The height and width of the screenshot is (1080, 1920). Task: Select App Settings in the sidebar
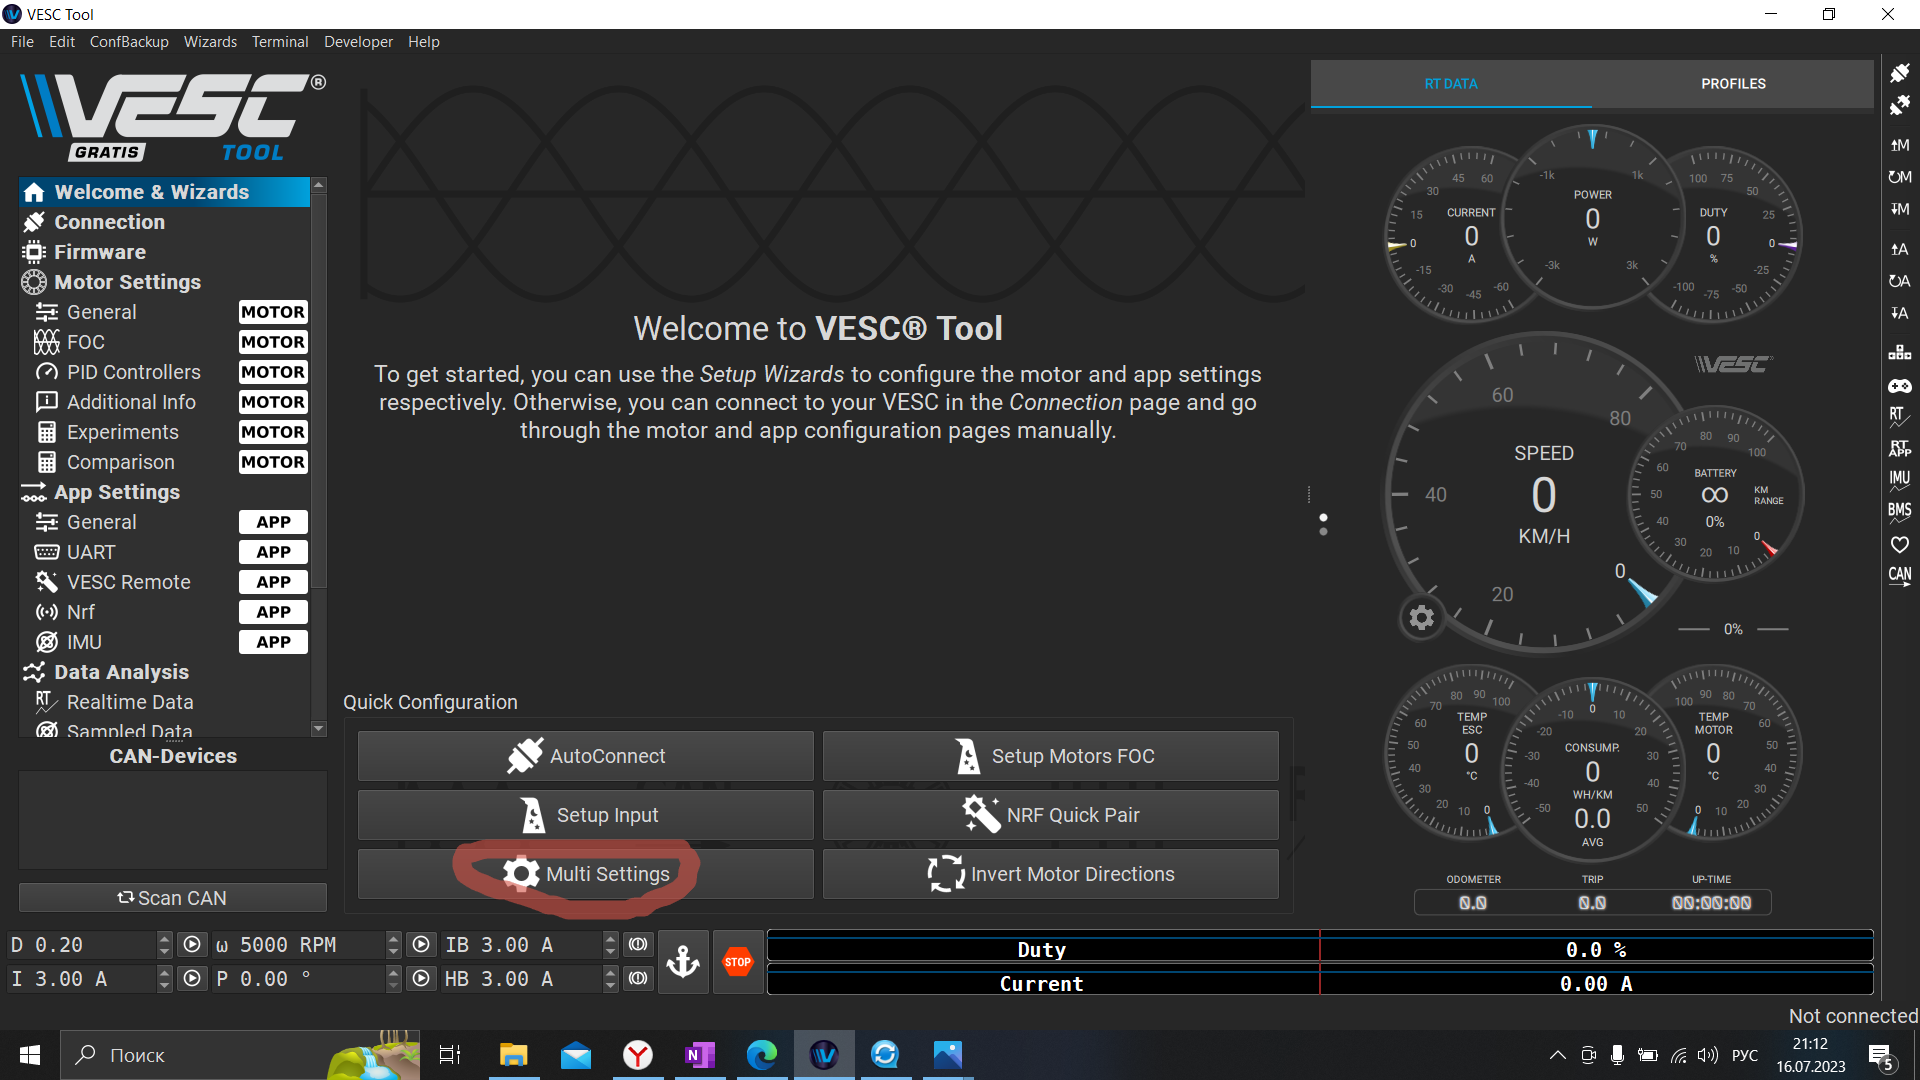click(x=165, y=492)
